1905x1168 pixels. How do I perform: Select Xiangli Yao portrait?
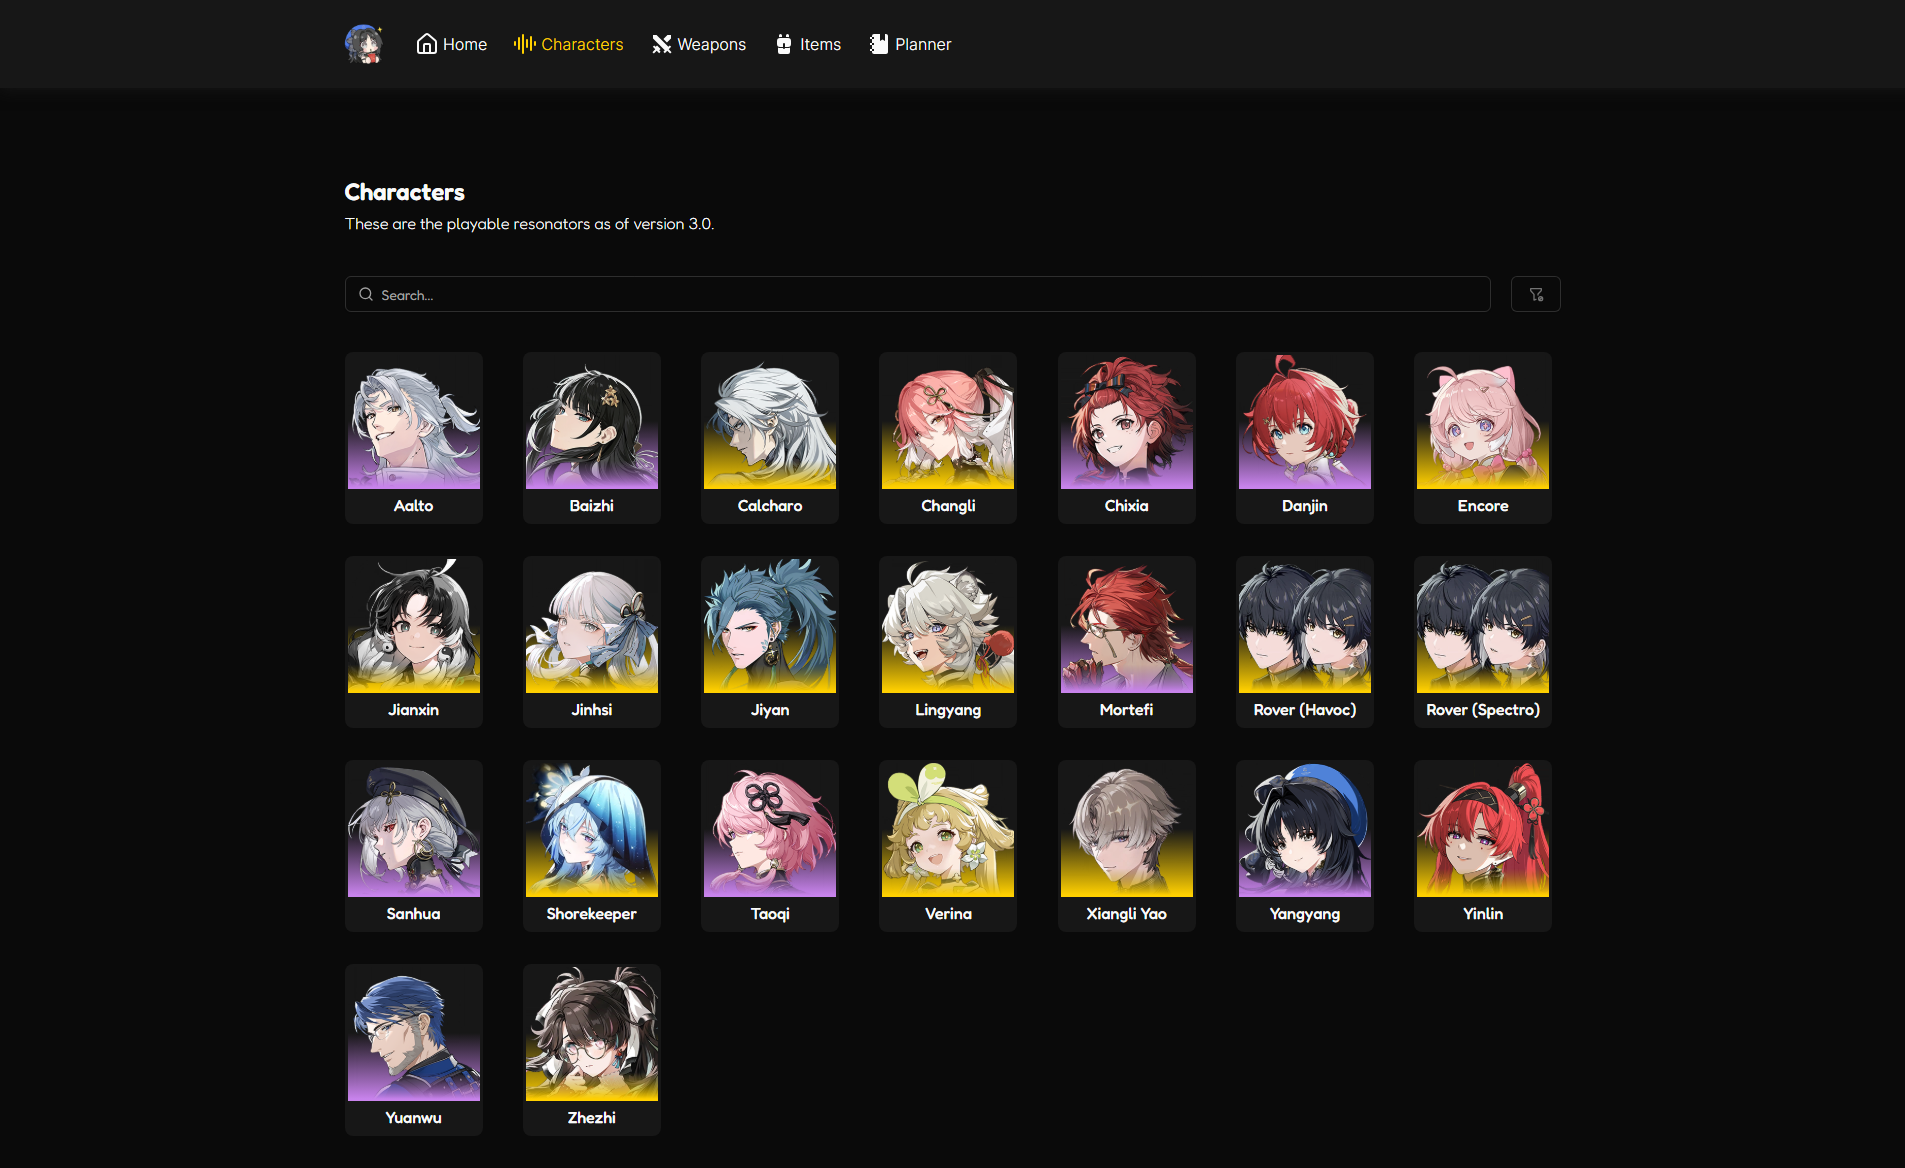pos(1127,829)
